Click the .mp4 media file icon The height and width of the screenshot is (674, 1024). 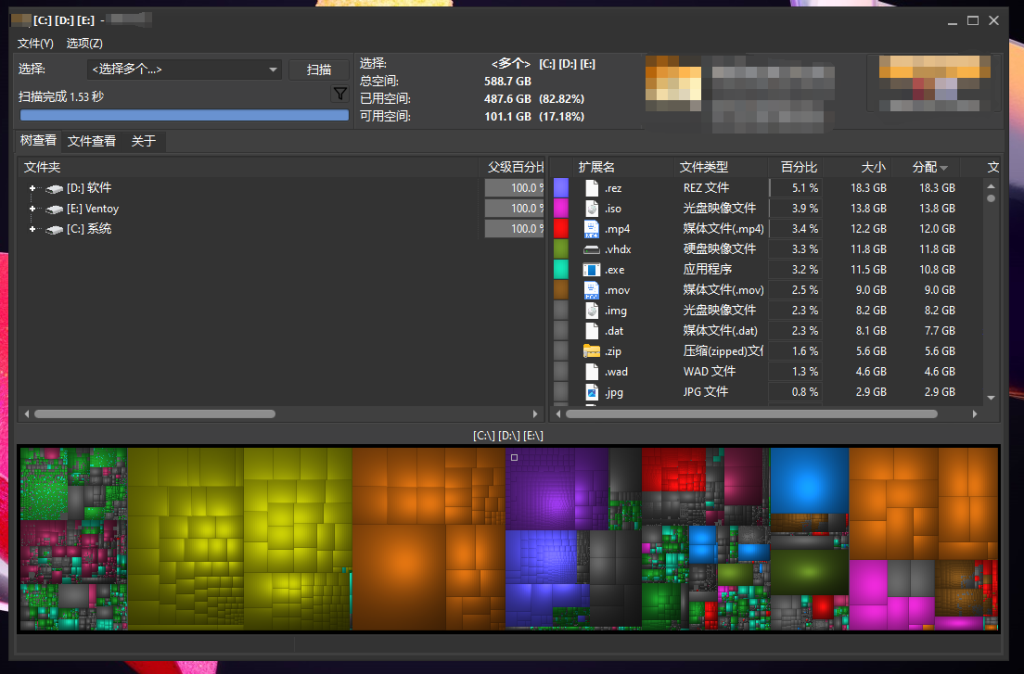(591, 229)
